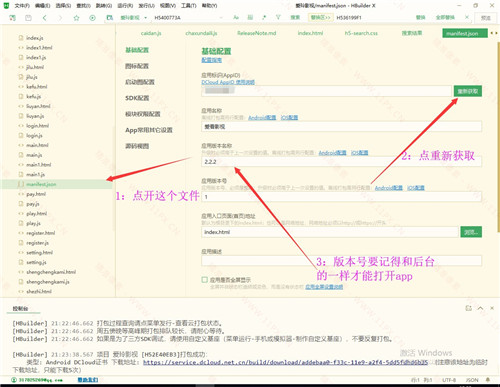Switch to the caidan.js tab
Image resolution: width=500 pixels, height=387 pixels.
coord(151,33)
